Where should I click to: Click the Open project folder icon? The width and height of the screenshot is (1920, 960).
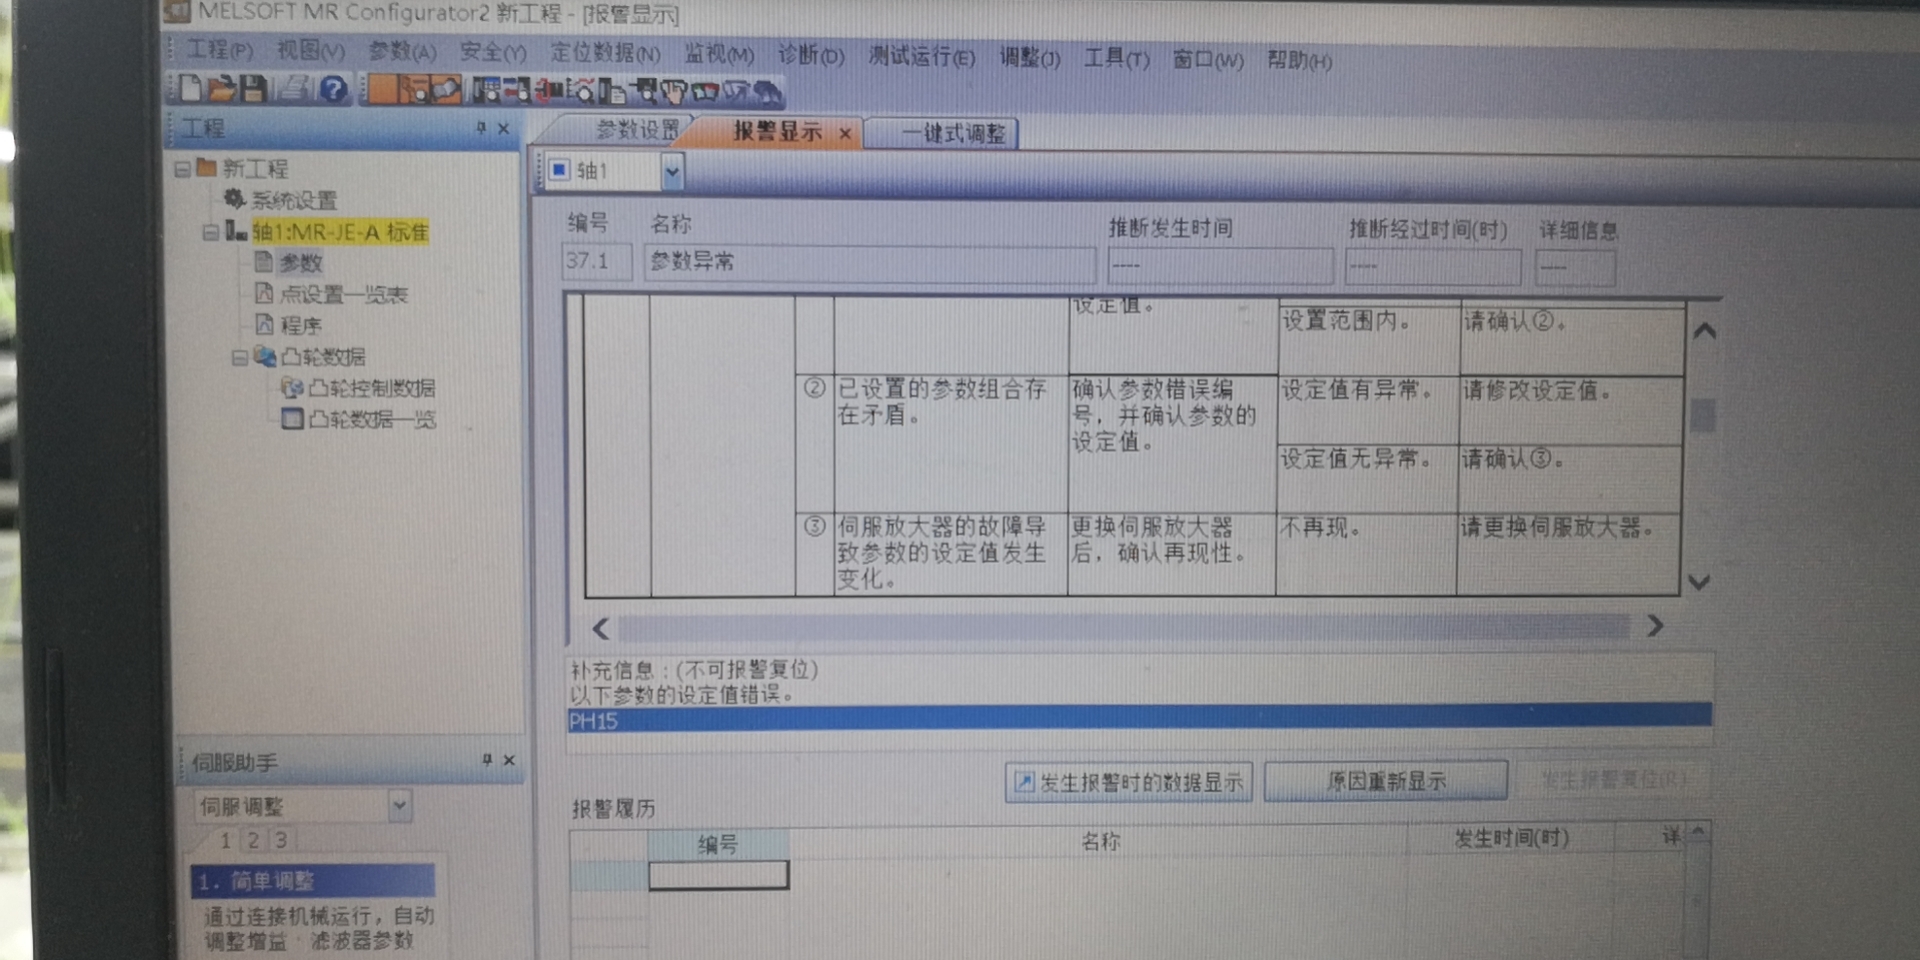(222, 89)
